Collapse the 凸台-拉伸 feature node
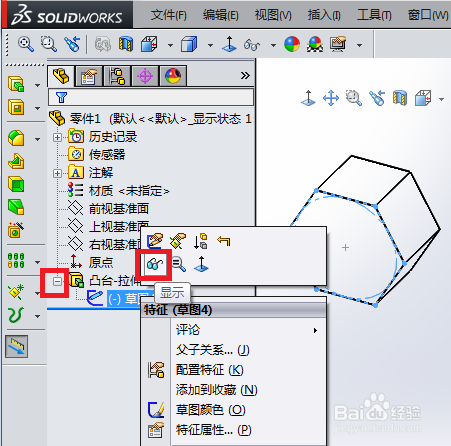Screen dimensions: 451x446 57,282
